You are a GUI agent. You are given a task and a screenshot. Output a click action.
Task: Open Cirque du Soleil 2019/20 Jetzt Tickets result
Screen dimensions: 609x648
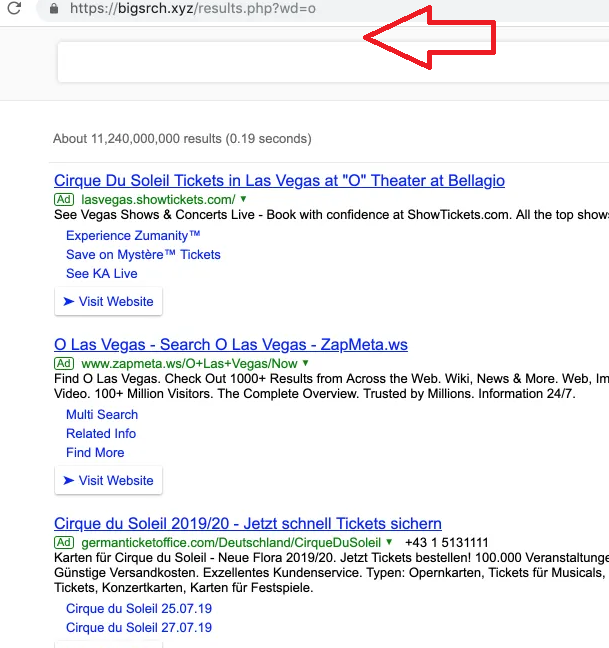click(x=248, y=524)
